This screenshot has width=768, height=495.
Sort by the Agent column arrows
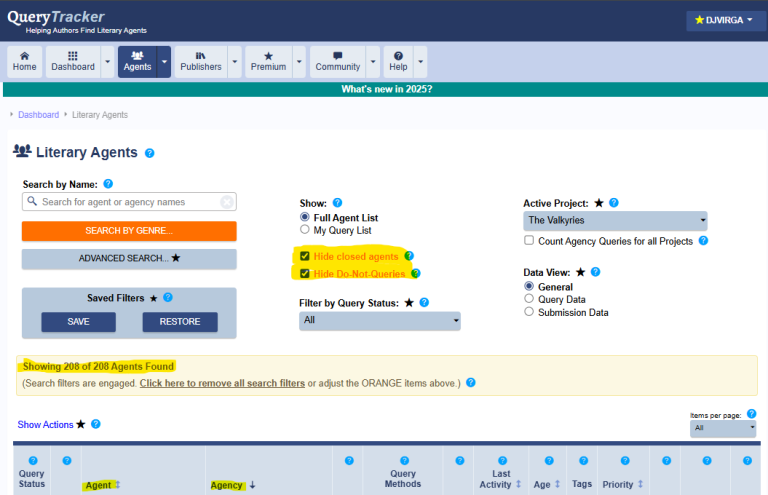[118, 485]
